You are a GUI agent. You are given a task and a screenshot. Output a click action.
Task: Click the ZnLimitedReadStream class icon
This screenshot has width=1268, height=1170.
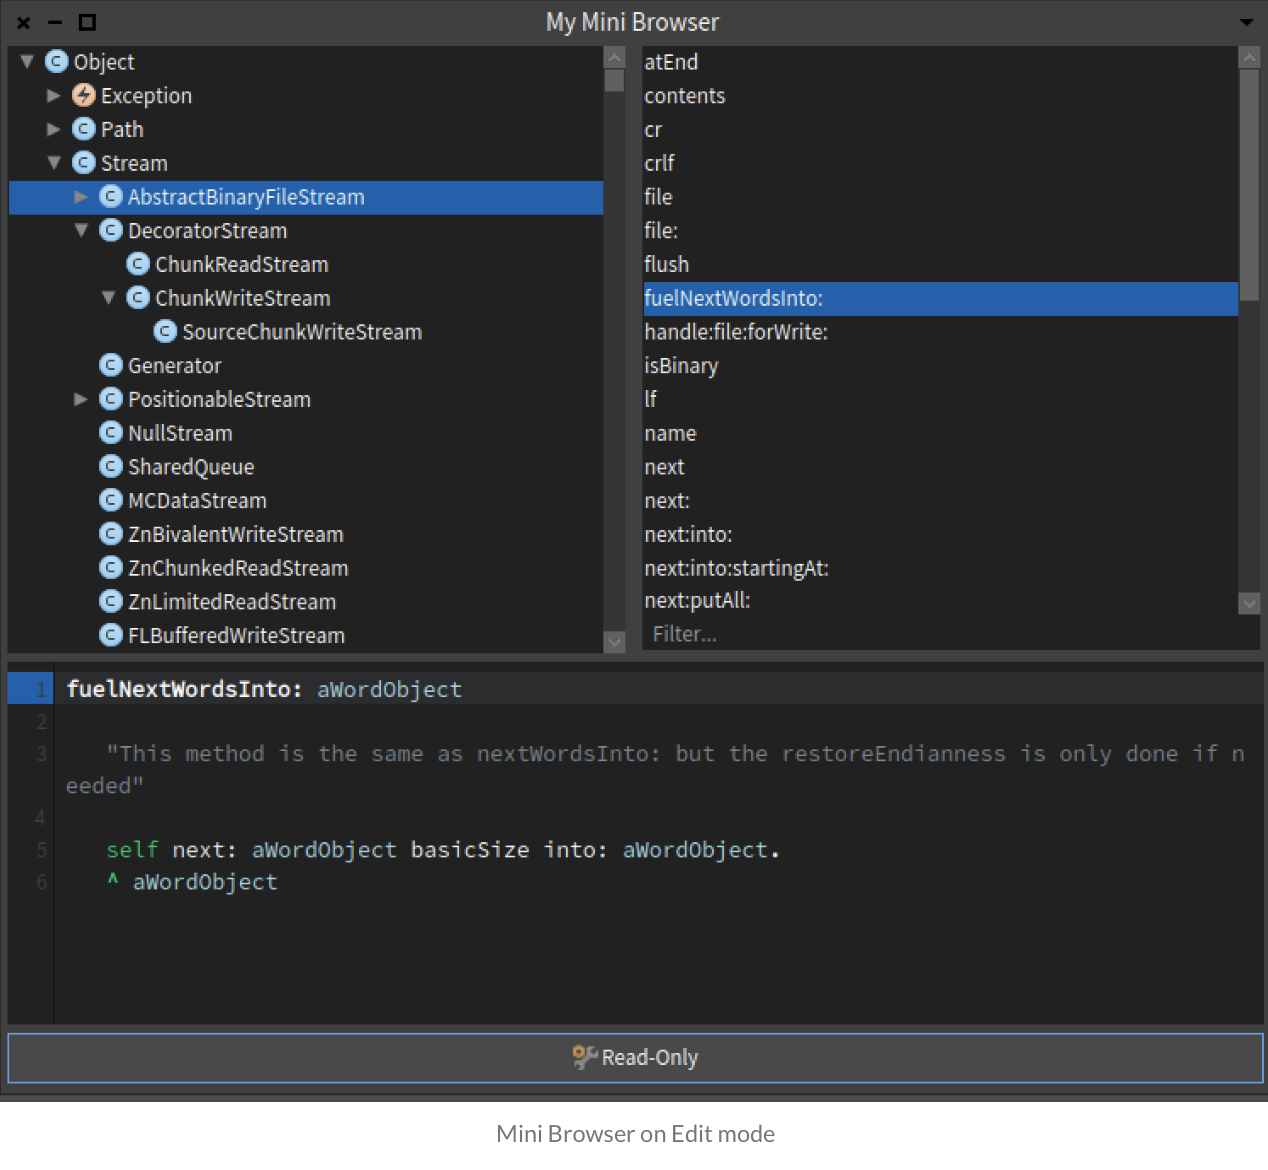tap(111, 602)
